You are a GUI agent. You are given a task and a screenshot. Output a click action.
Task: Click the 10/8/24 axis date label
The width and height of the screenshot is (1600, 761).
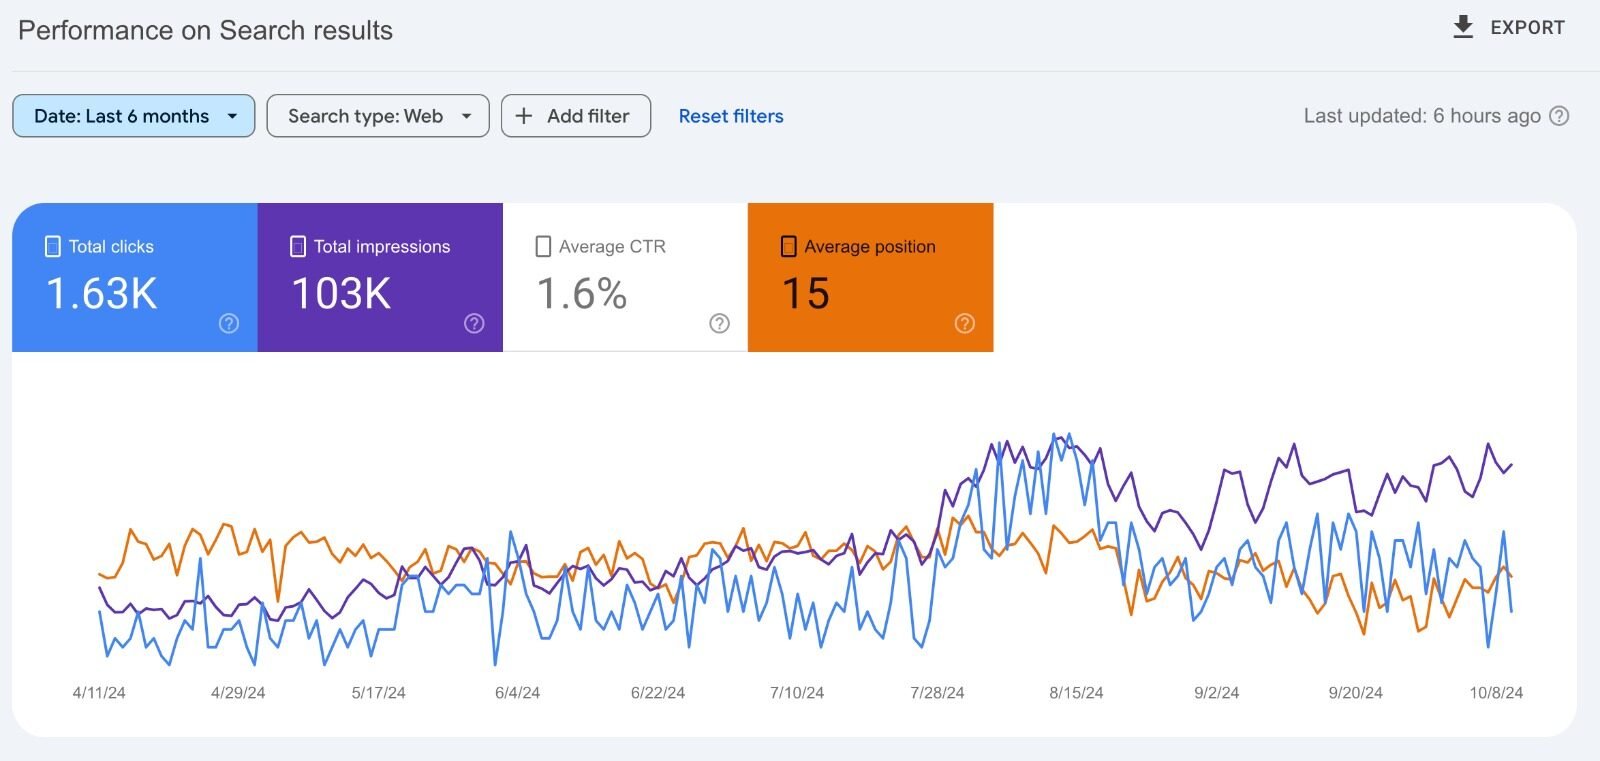pyautogui.click(x=1496, y=692)
